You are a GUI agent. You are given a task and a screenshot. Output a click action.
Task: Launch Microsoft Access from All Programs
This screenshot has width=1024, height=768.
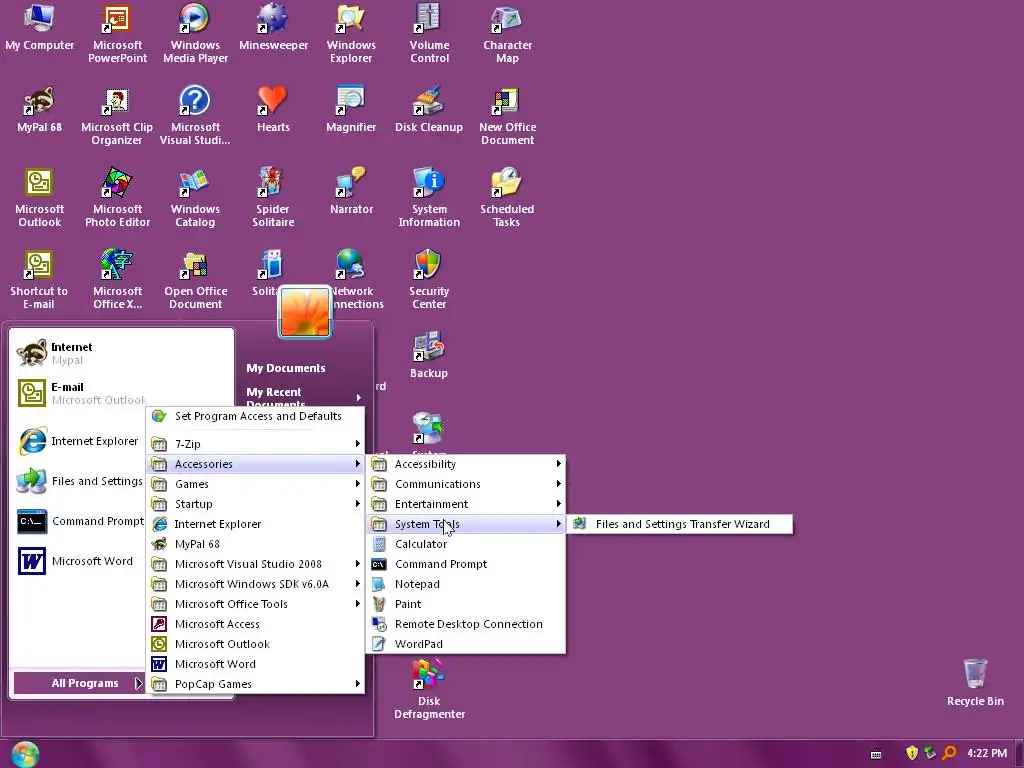point(255,624)
